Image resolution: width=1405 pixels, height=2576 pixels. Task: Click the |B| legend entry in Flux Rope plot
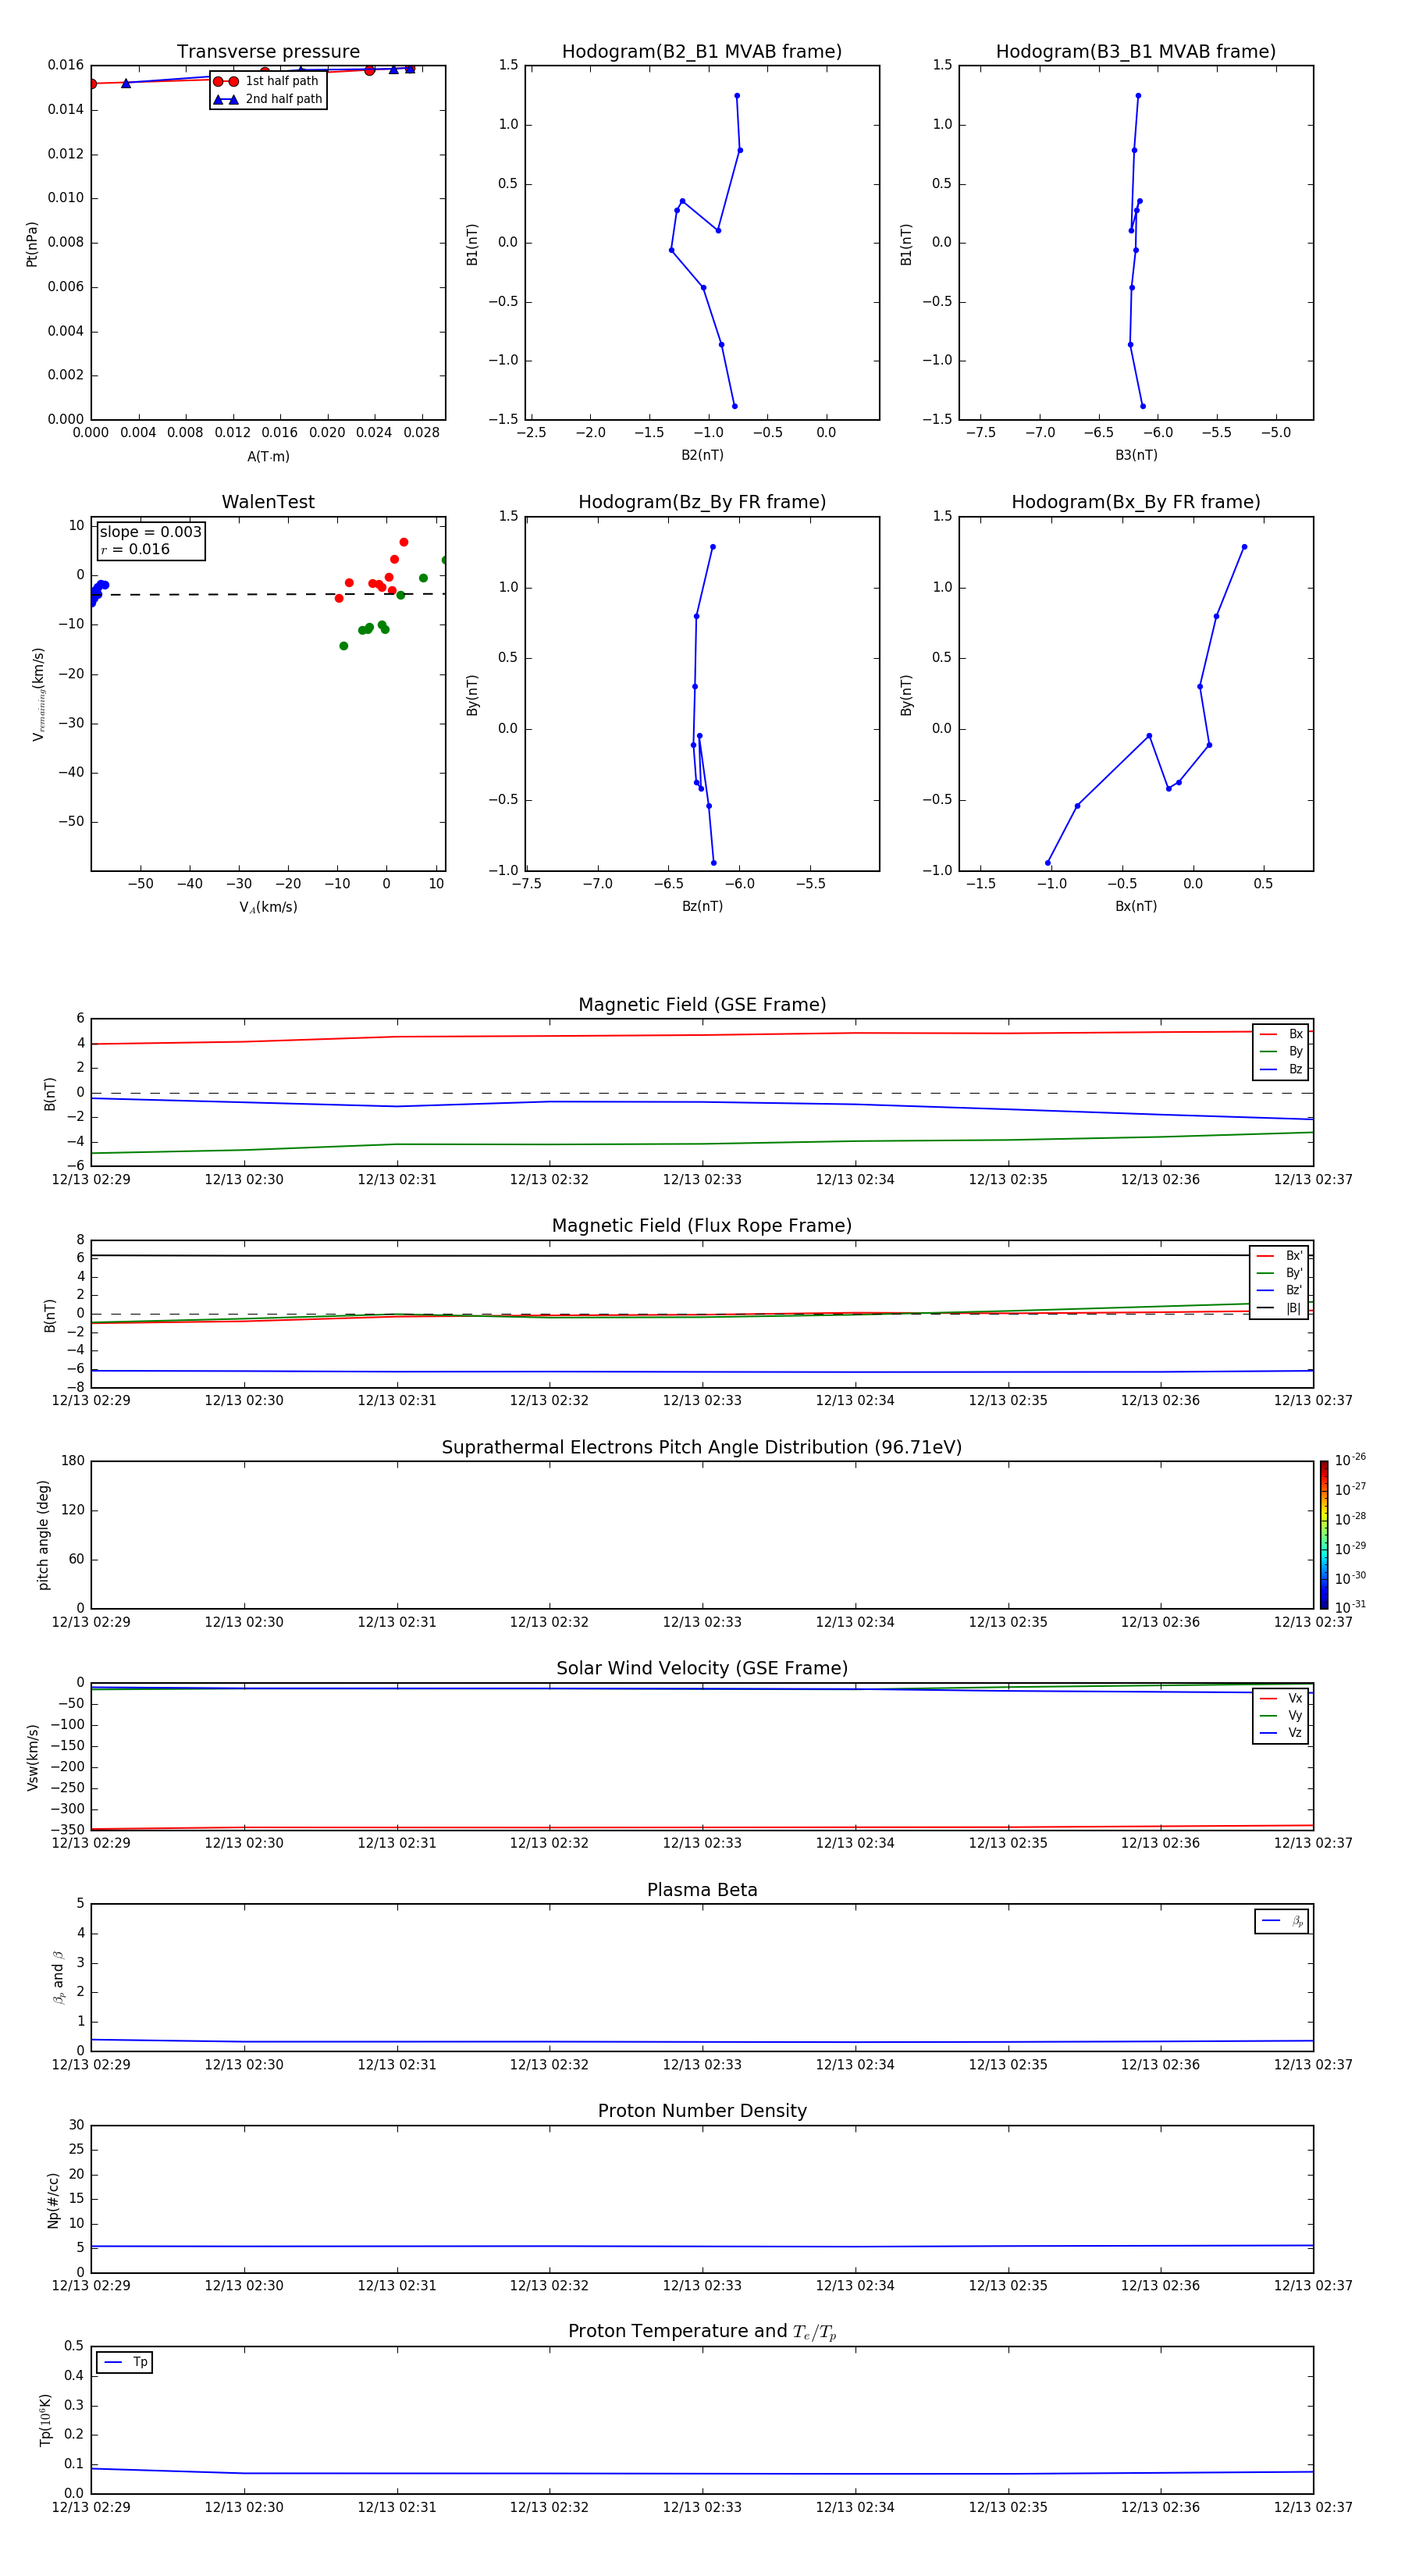coord(1279,1308)
